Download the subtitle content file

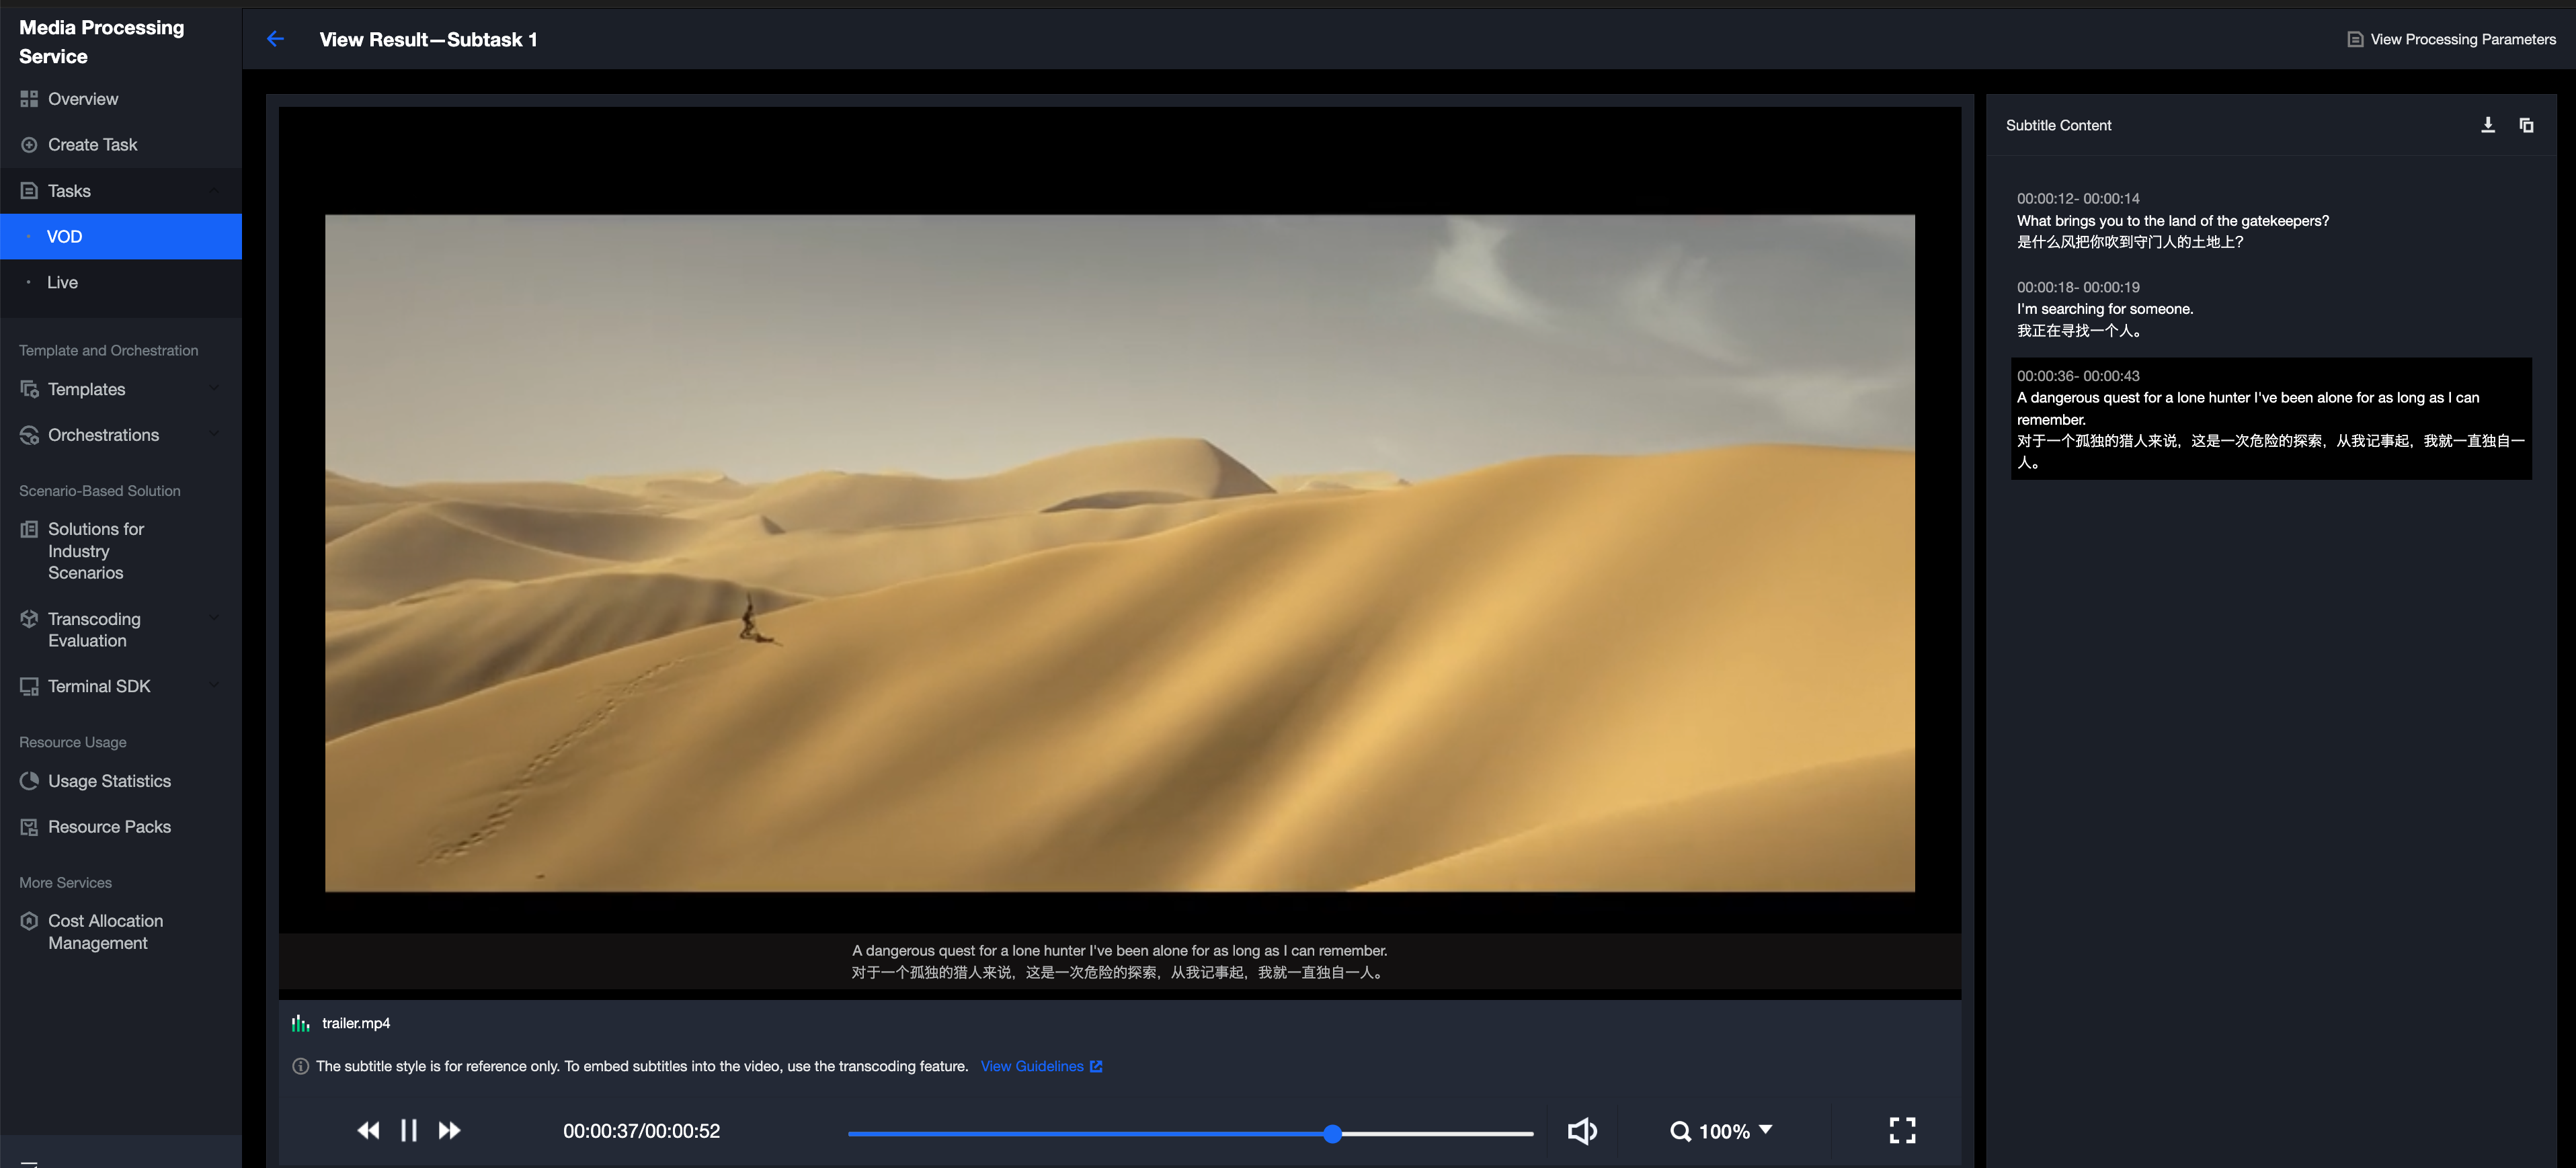2488,125
